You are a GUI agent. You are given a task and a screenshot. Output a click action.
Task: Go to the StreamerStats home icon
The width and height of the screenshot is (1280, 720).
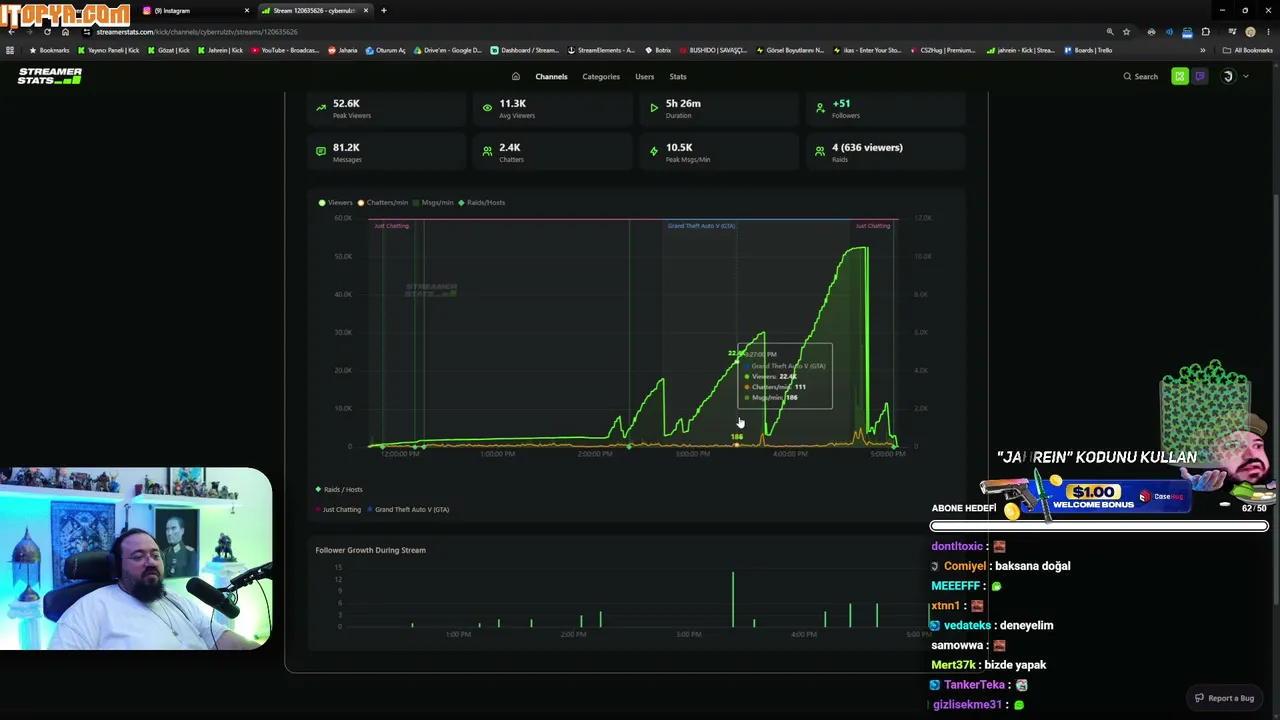tap(516, 76)
